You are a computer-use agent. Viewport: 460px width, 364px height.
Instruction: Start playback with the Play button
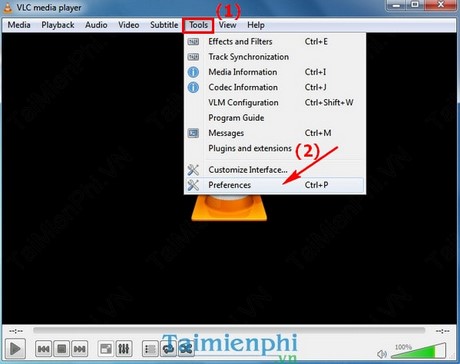(15, 349)
